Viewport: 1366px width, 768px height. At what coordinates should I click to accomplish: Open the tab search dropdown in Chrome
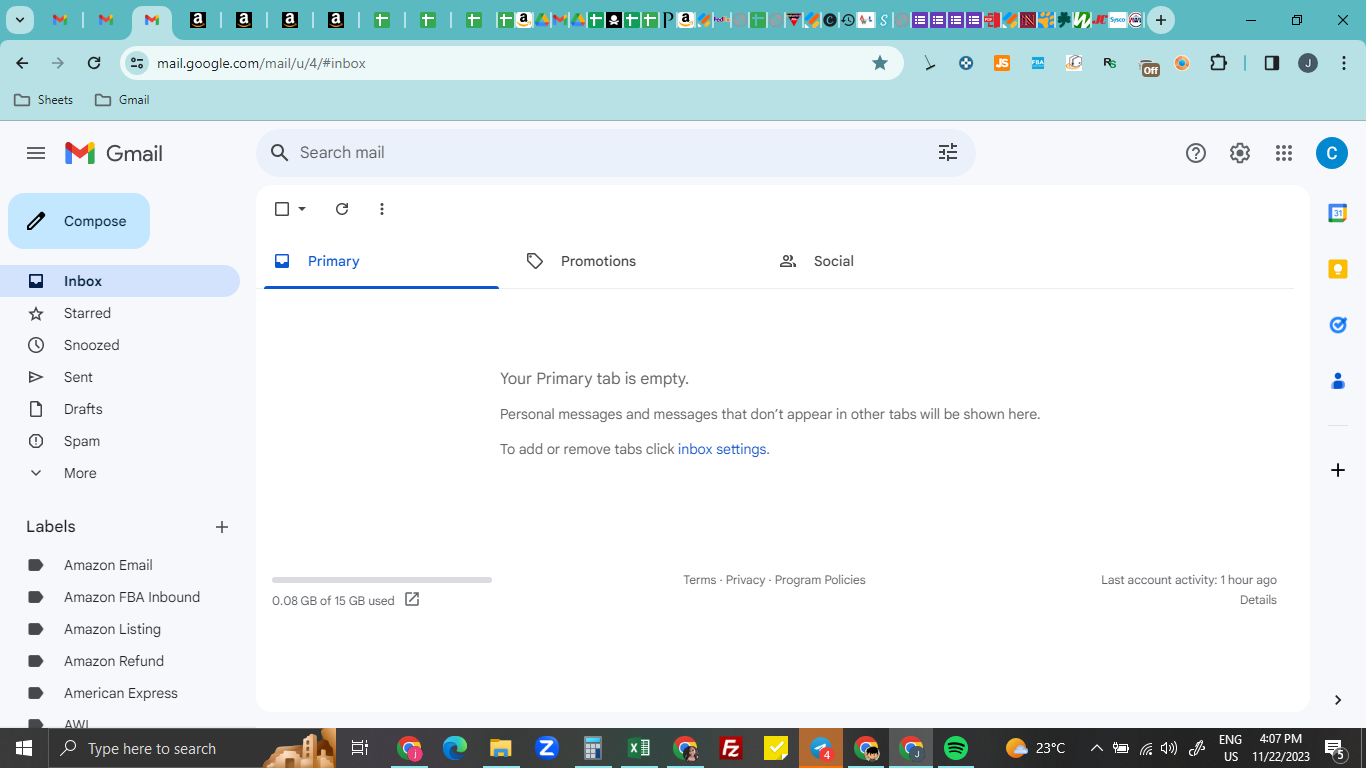pos(20,20)
